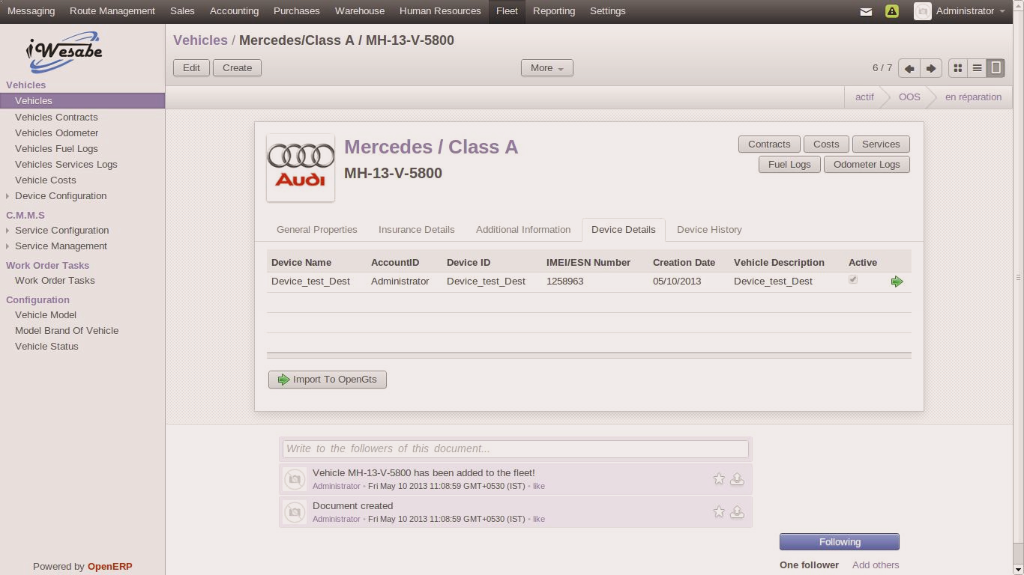This screenshot has height=575, width=1024.
Task: Go to next record with right arrow
Action: (x=931, y=68)
